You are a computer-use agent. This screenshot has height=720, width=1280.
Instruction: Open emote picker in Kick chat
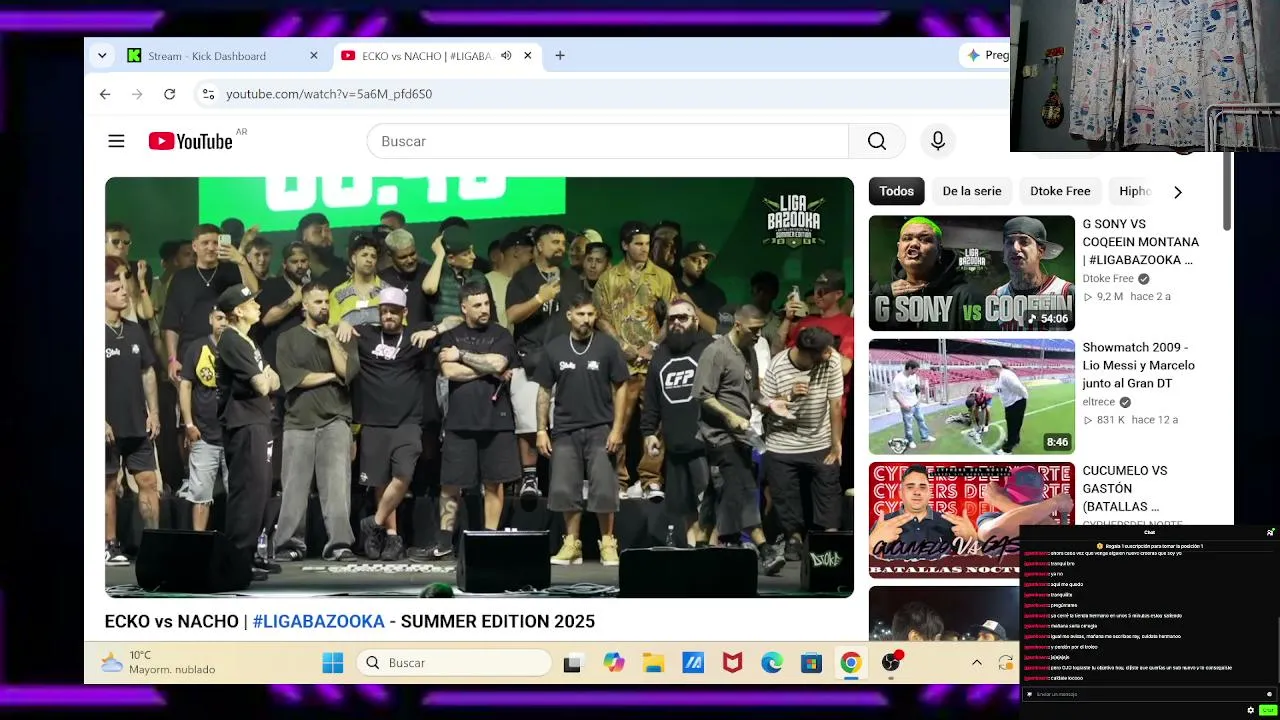[x=1269, y=694]
